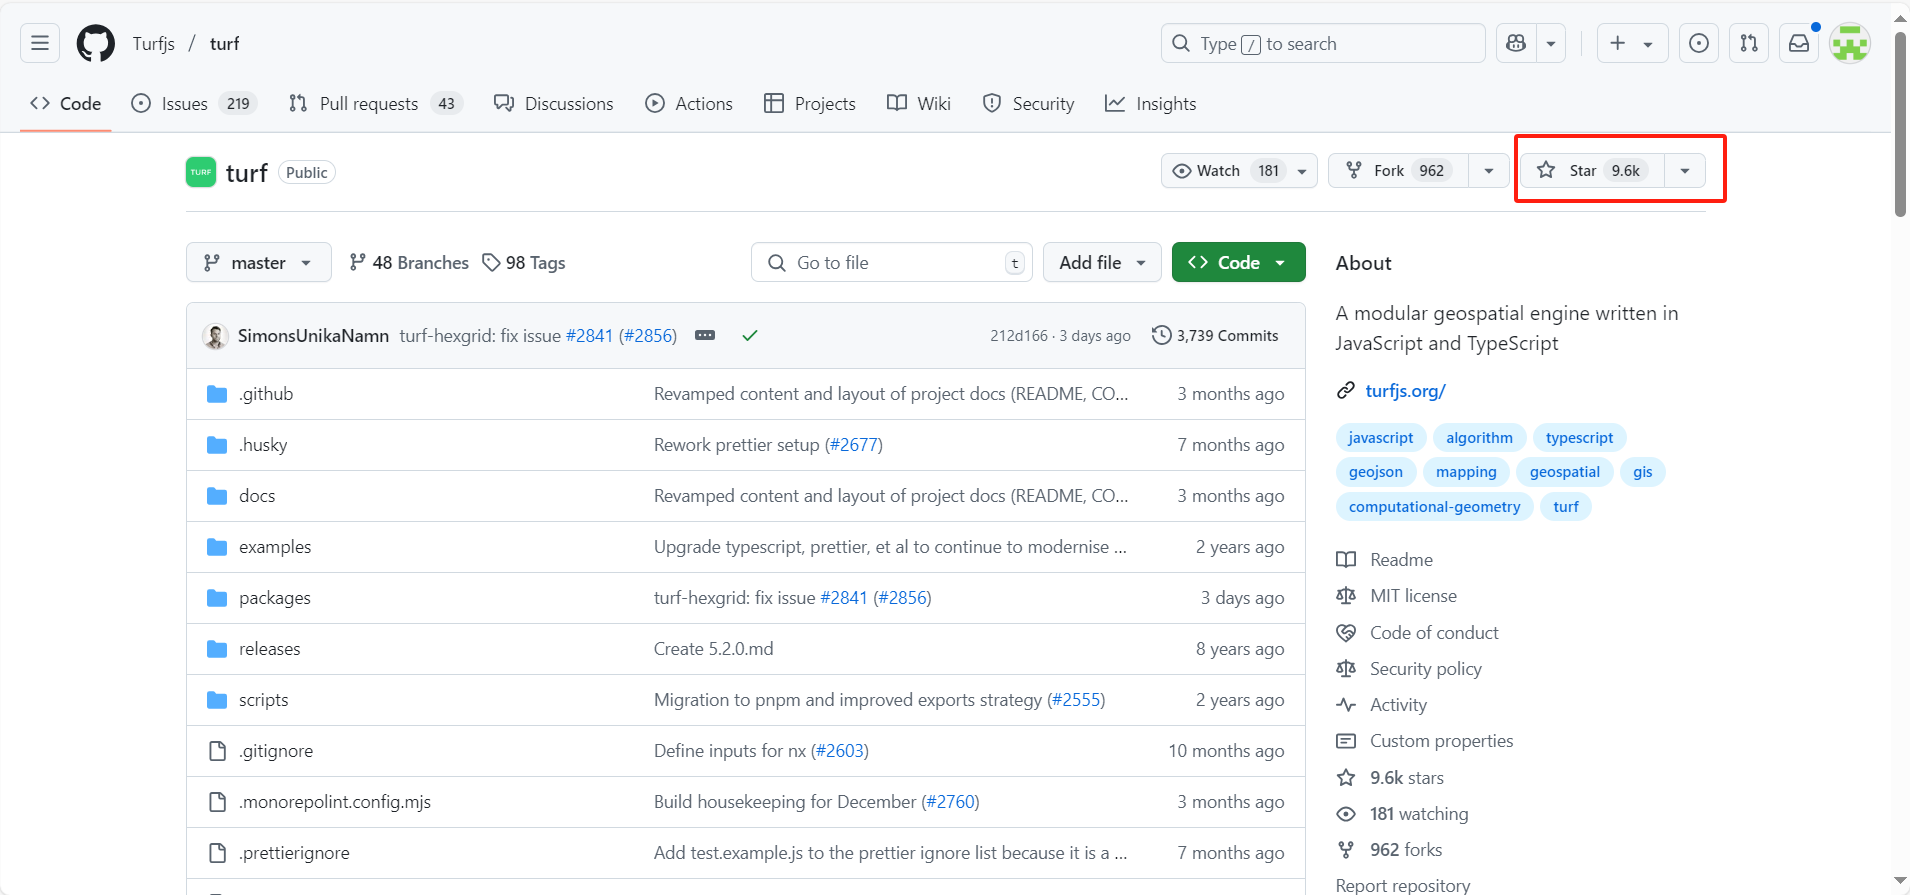Focus the Type to search field
Image resolution: width=1910 pixels, height=895 pixels.
(x=1323, y=43)
